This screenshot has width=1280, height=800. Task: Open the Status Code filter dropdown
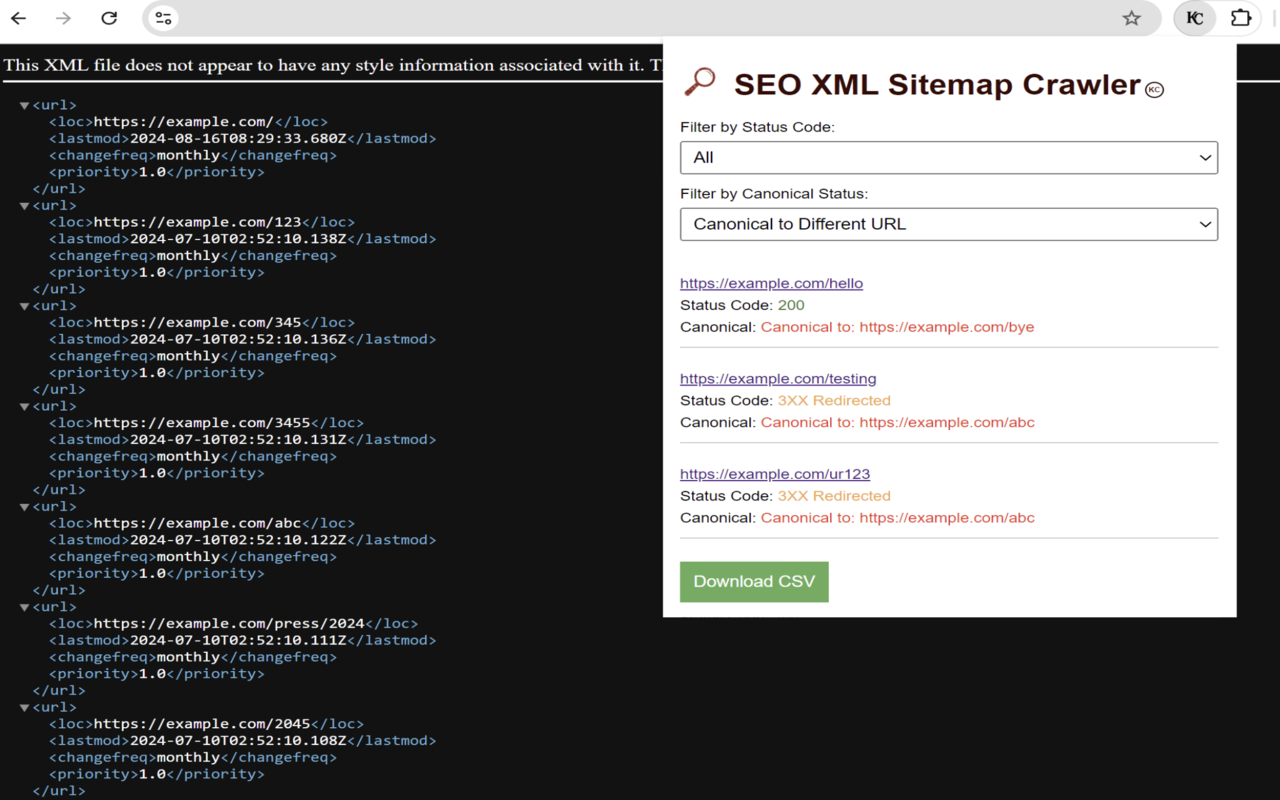(948, 157)
